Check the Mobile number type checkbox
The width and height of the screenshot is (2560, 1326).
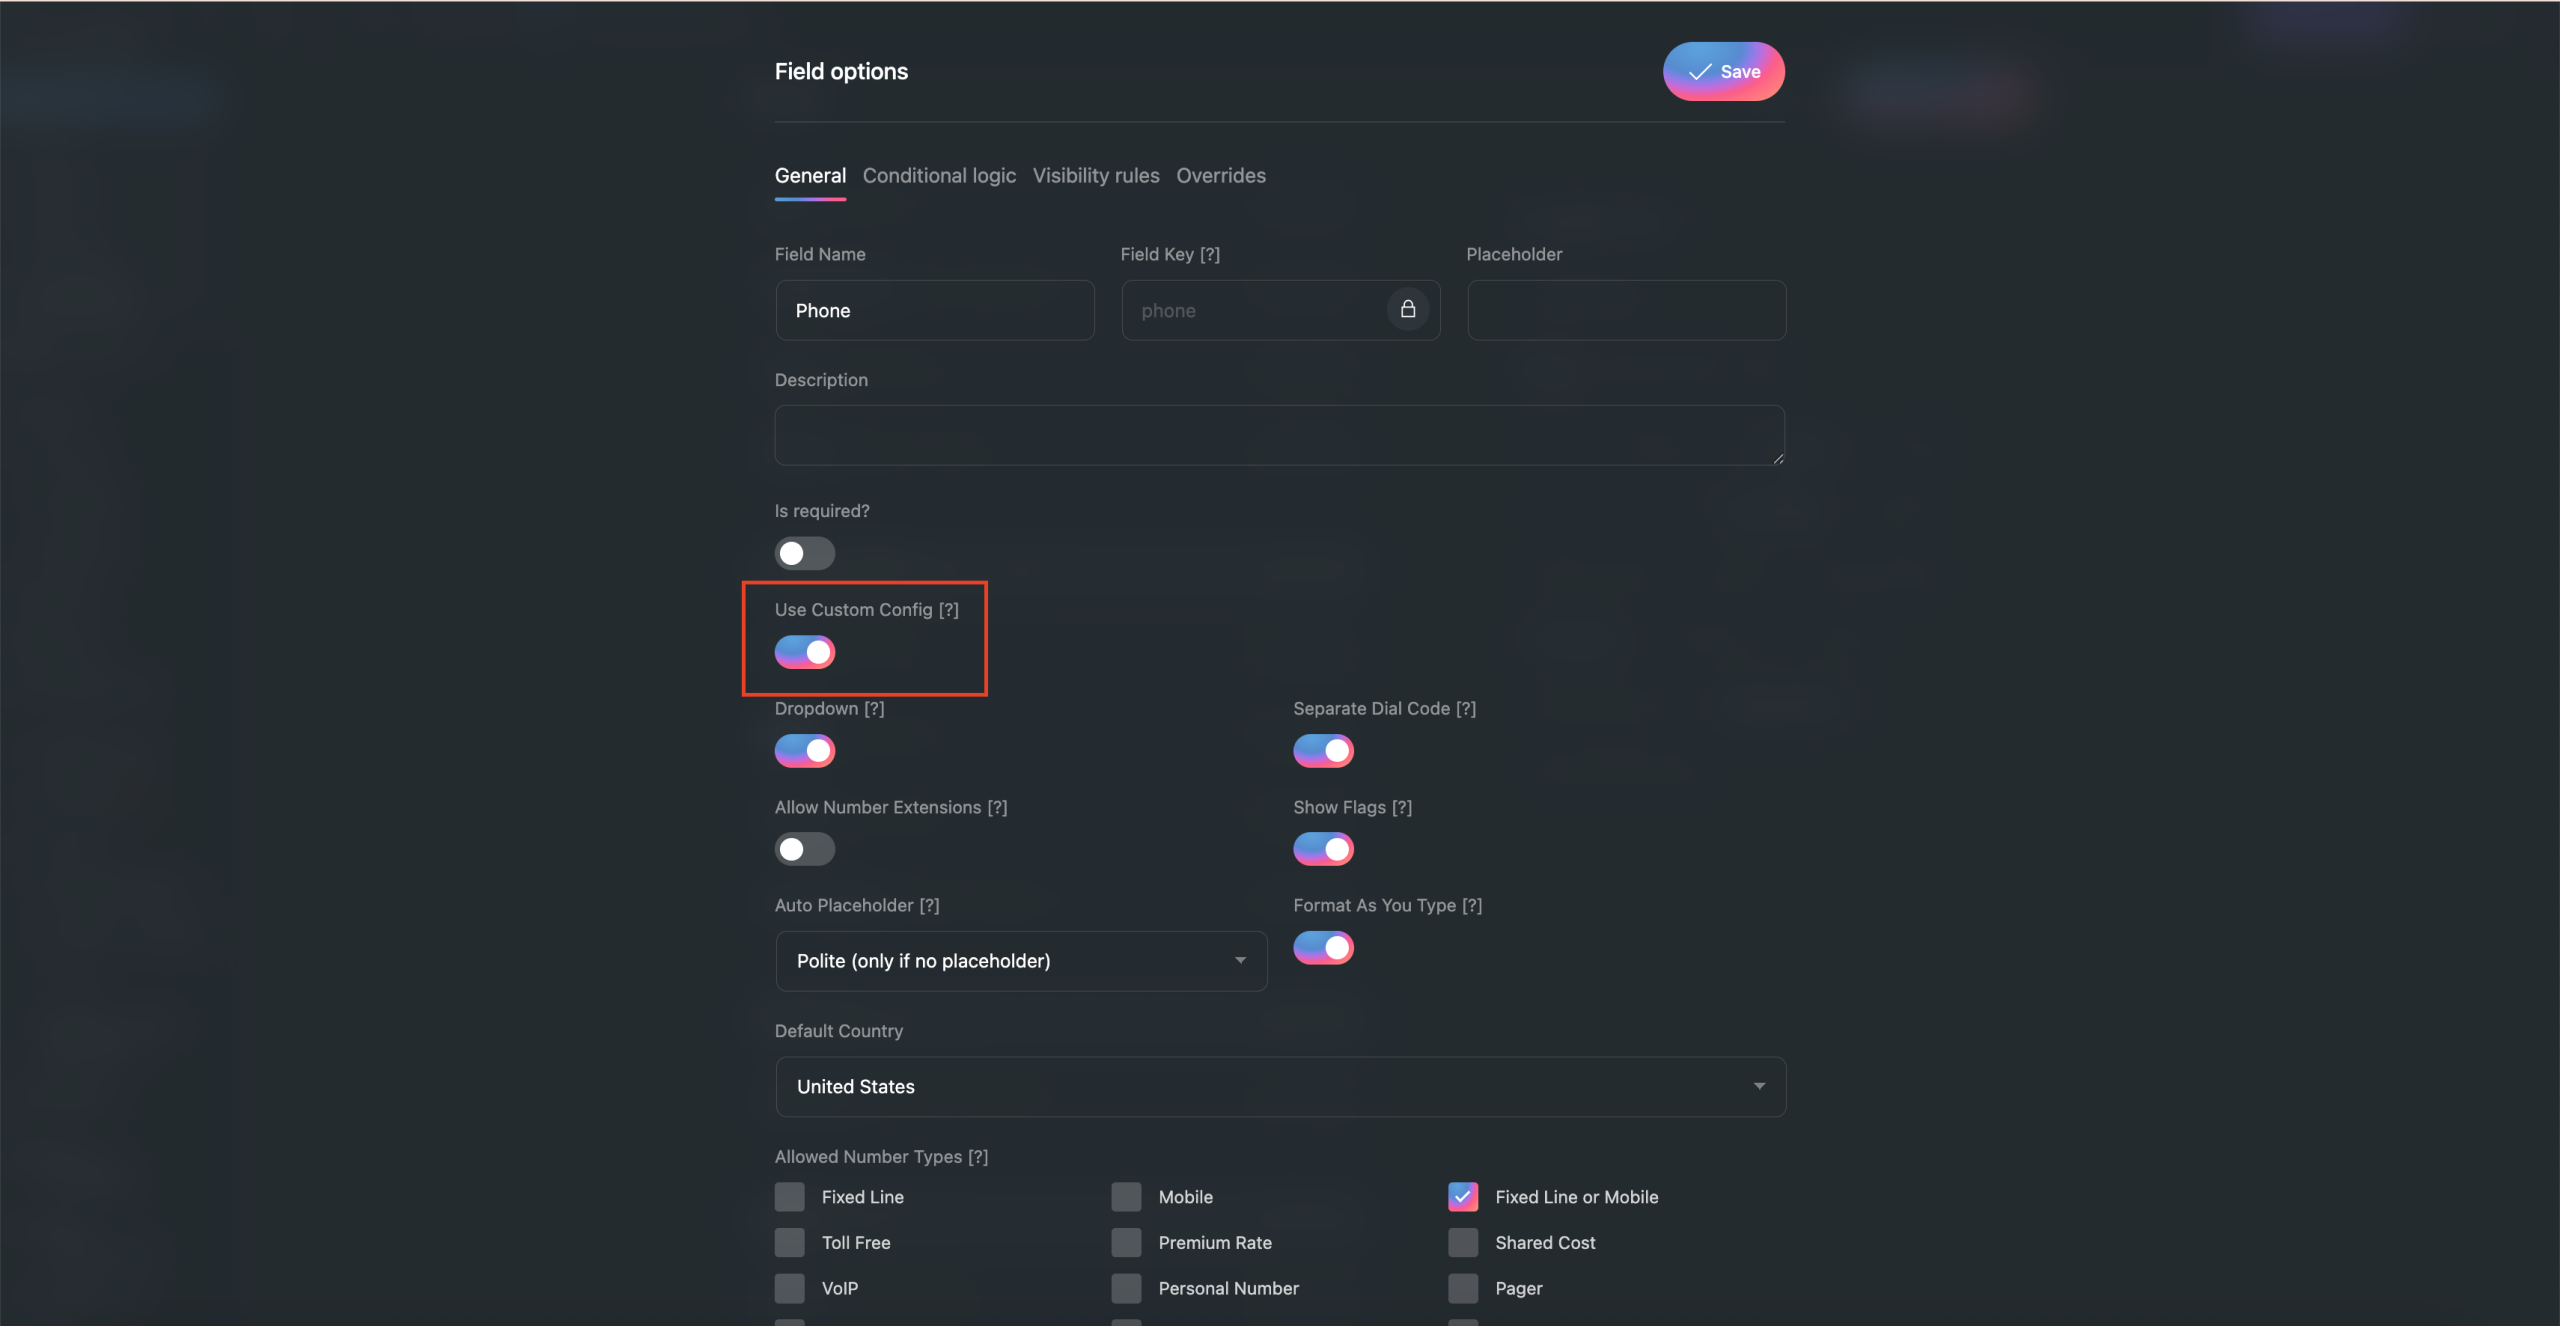pos(1126,1197)
